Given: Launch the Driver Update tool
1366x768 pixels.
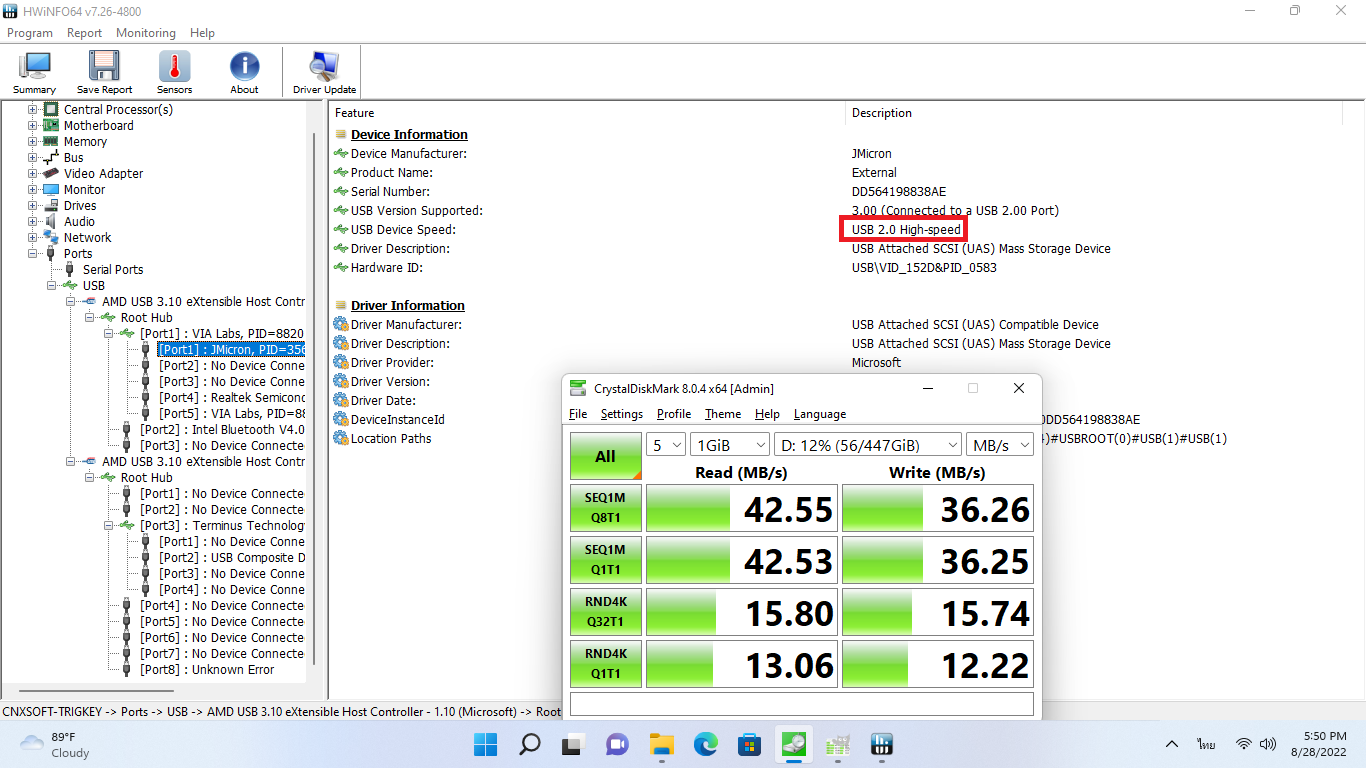Looking at the screenshot, I should coord(324,72).
